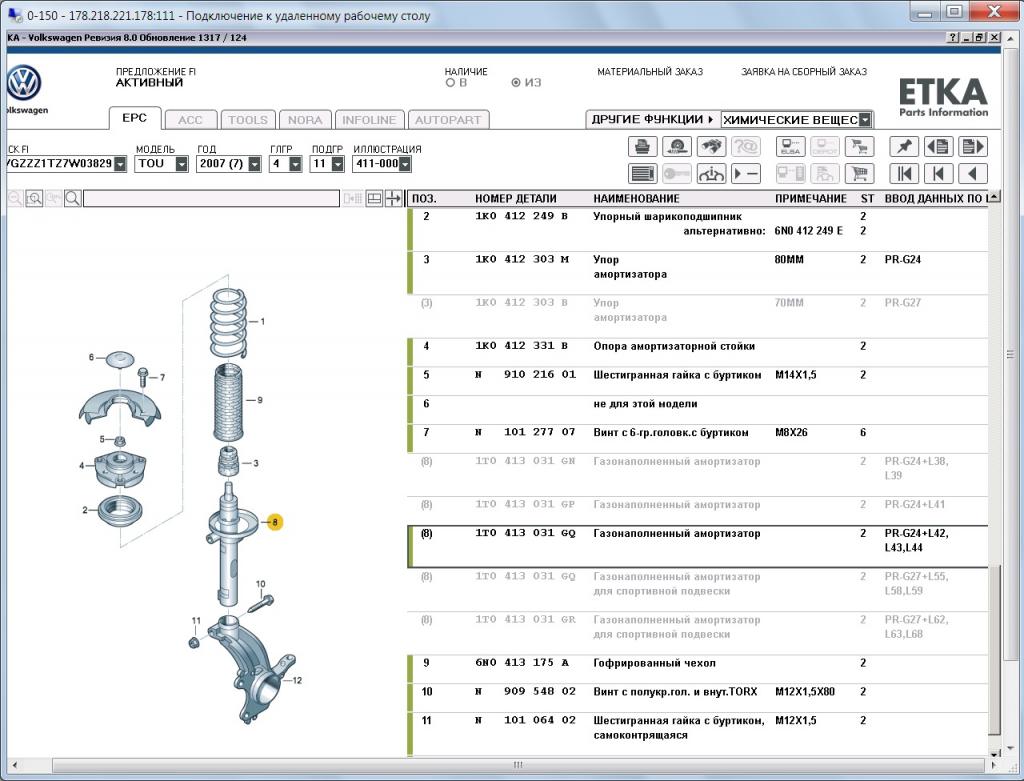Open the ГЛГР dropdown showing 4
1024x781 pixels.
(295, 164)
